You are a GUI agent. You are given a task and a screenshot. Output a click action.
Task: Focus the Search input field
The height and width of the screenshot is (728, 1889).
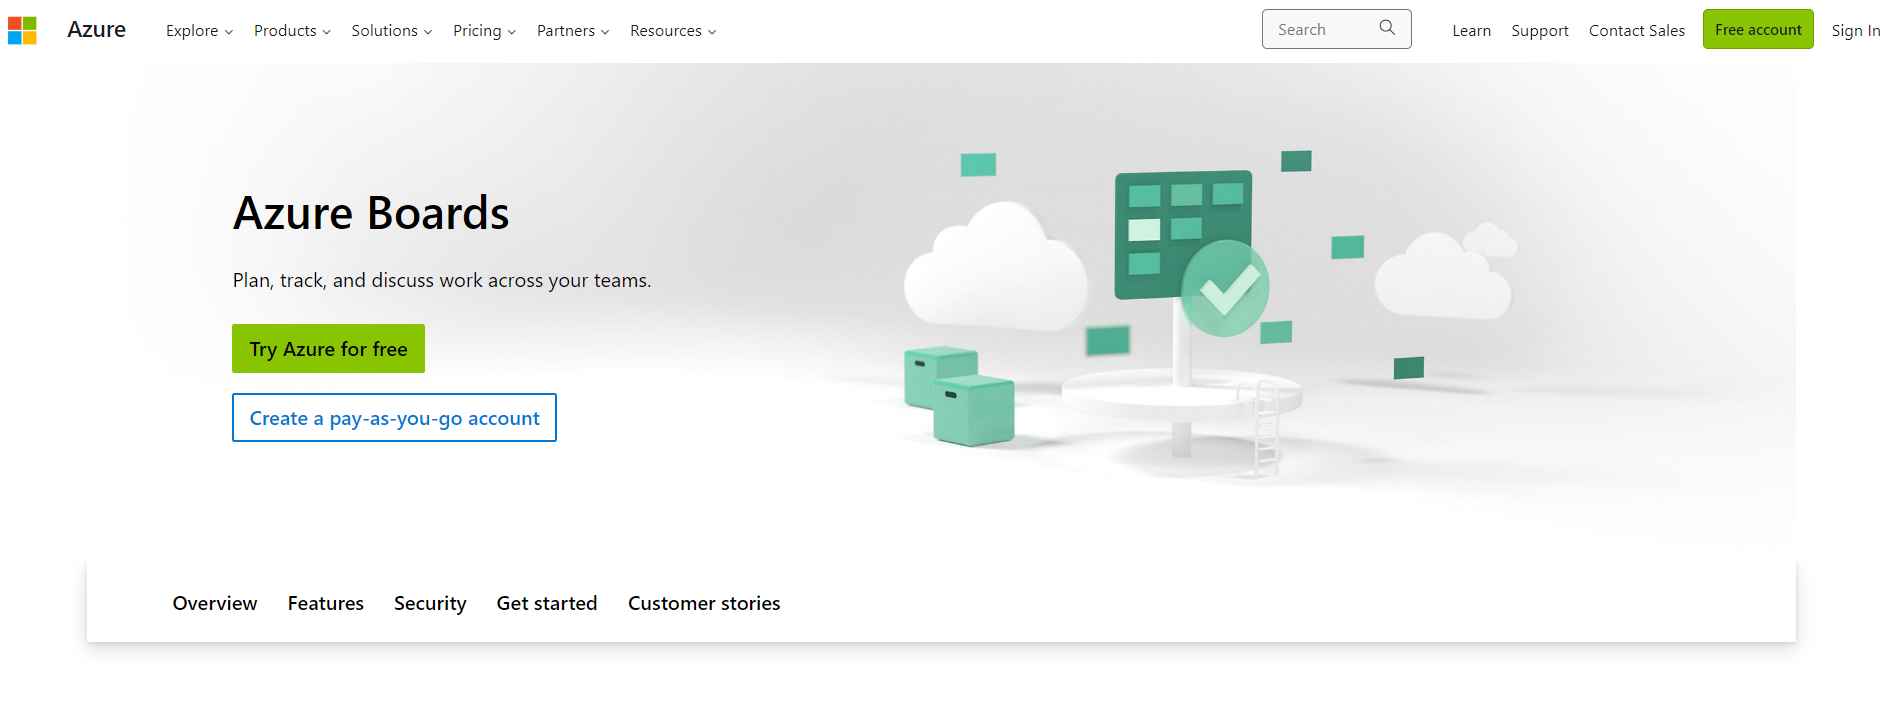click(x=1336, y=29)
